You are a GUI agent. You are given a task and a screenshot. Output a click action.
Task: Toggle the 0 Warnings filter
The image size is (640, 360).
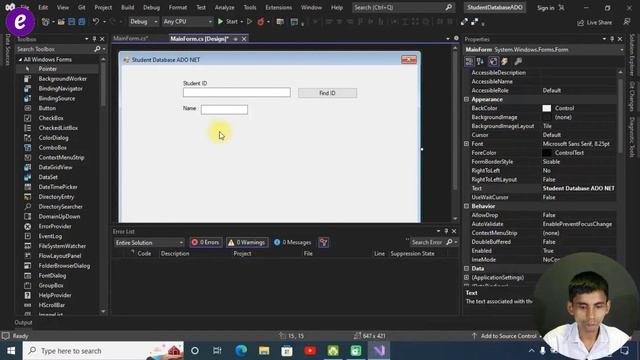click(247, 242)
